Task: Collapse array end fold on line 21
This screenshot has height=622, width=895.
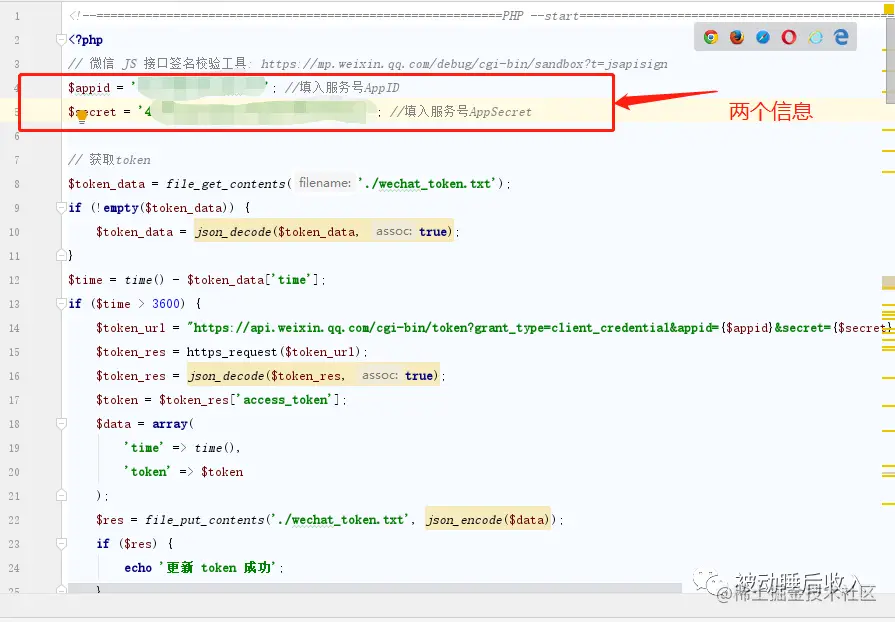Action: pyautogui.click(x=61, y=495)
